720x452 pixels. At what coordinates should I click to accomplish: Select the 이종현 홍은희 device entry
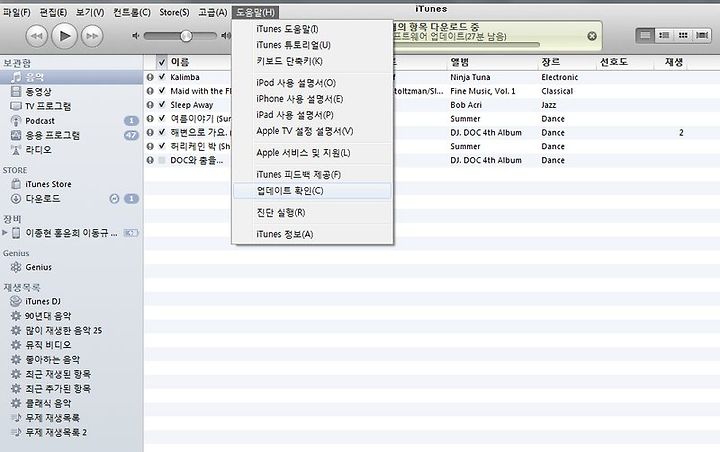(71, 233)
